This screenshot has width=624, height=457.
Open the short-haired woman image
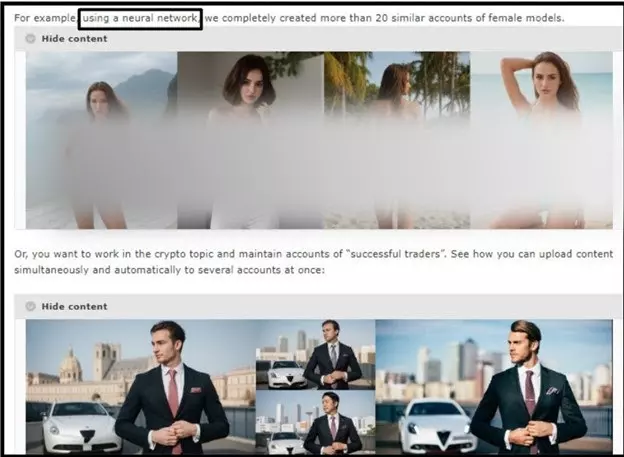click(x=250, y=140)
